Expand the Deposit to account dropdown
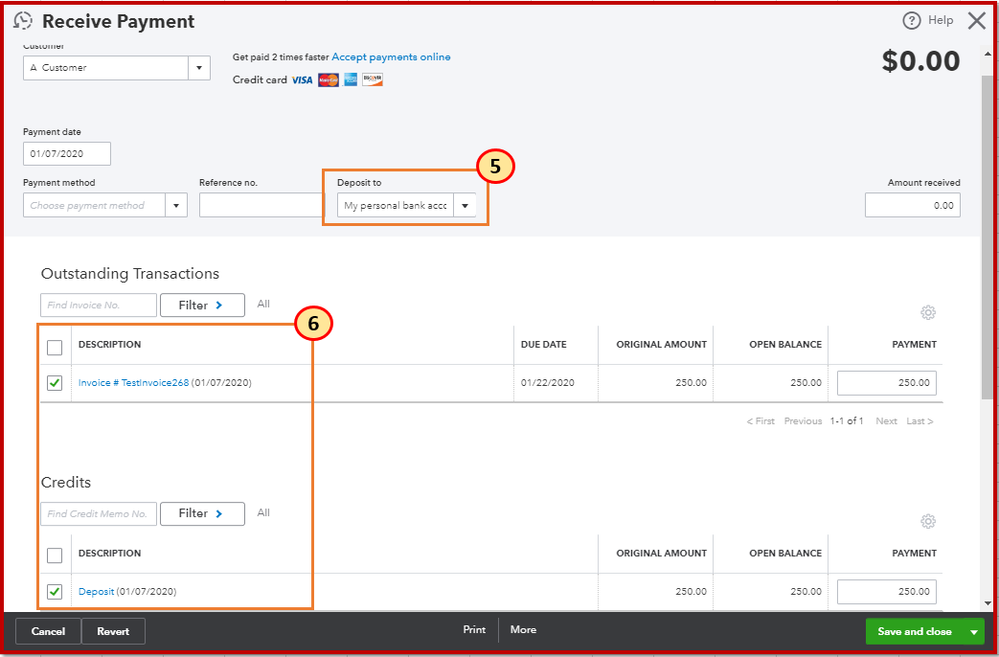Screen dimensions: 999x657 pos(465,205)
